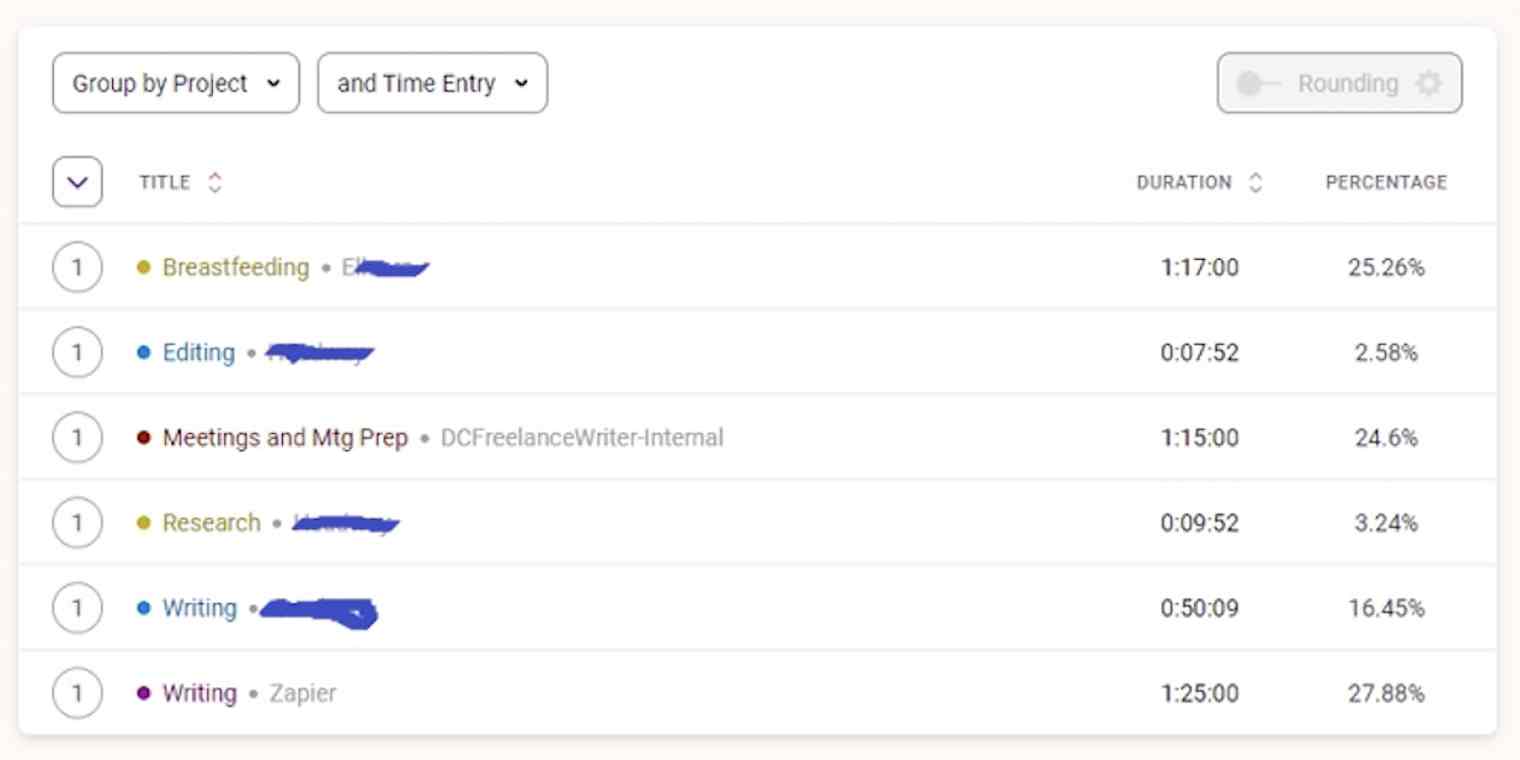The width and height of the screenshot is (1520, 760).
Task: Sort entries using the Duration sort icon
Action: pos(1256,182)
